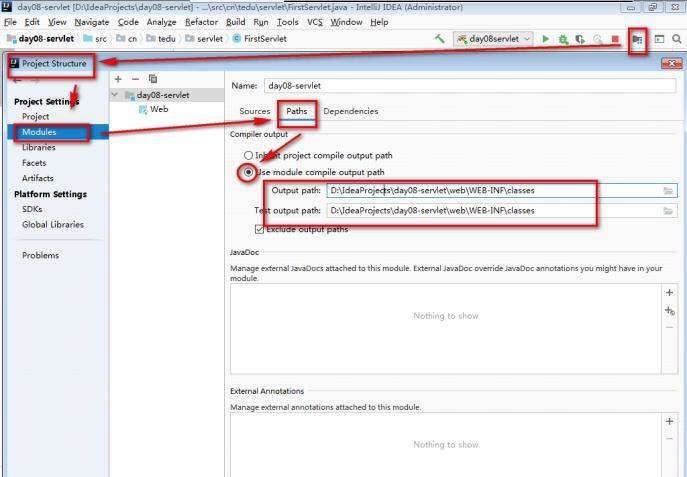This screenshot has height=477, width=687.
Task: Switch to the Paths tab
Action: tap(297, 111)
